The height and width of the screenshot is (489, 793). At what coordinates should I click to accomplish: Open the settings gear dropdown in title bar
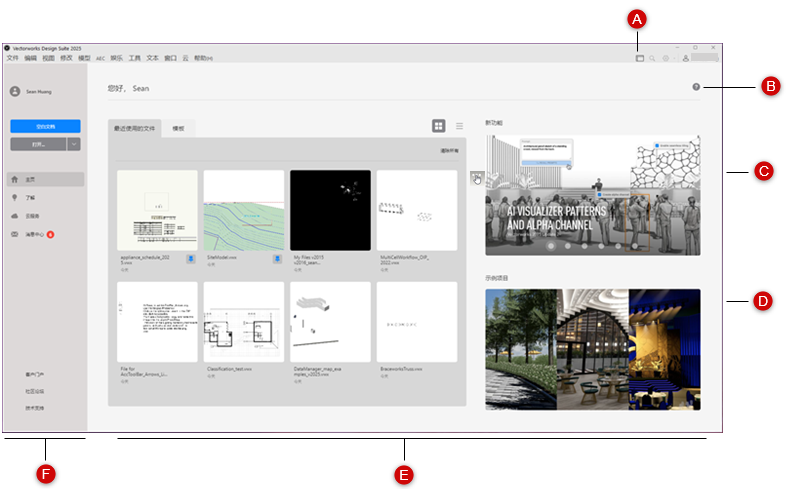point(668,59)
